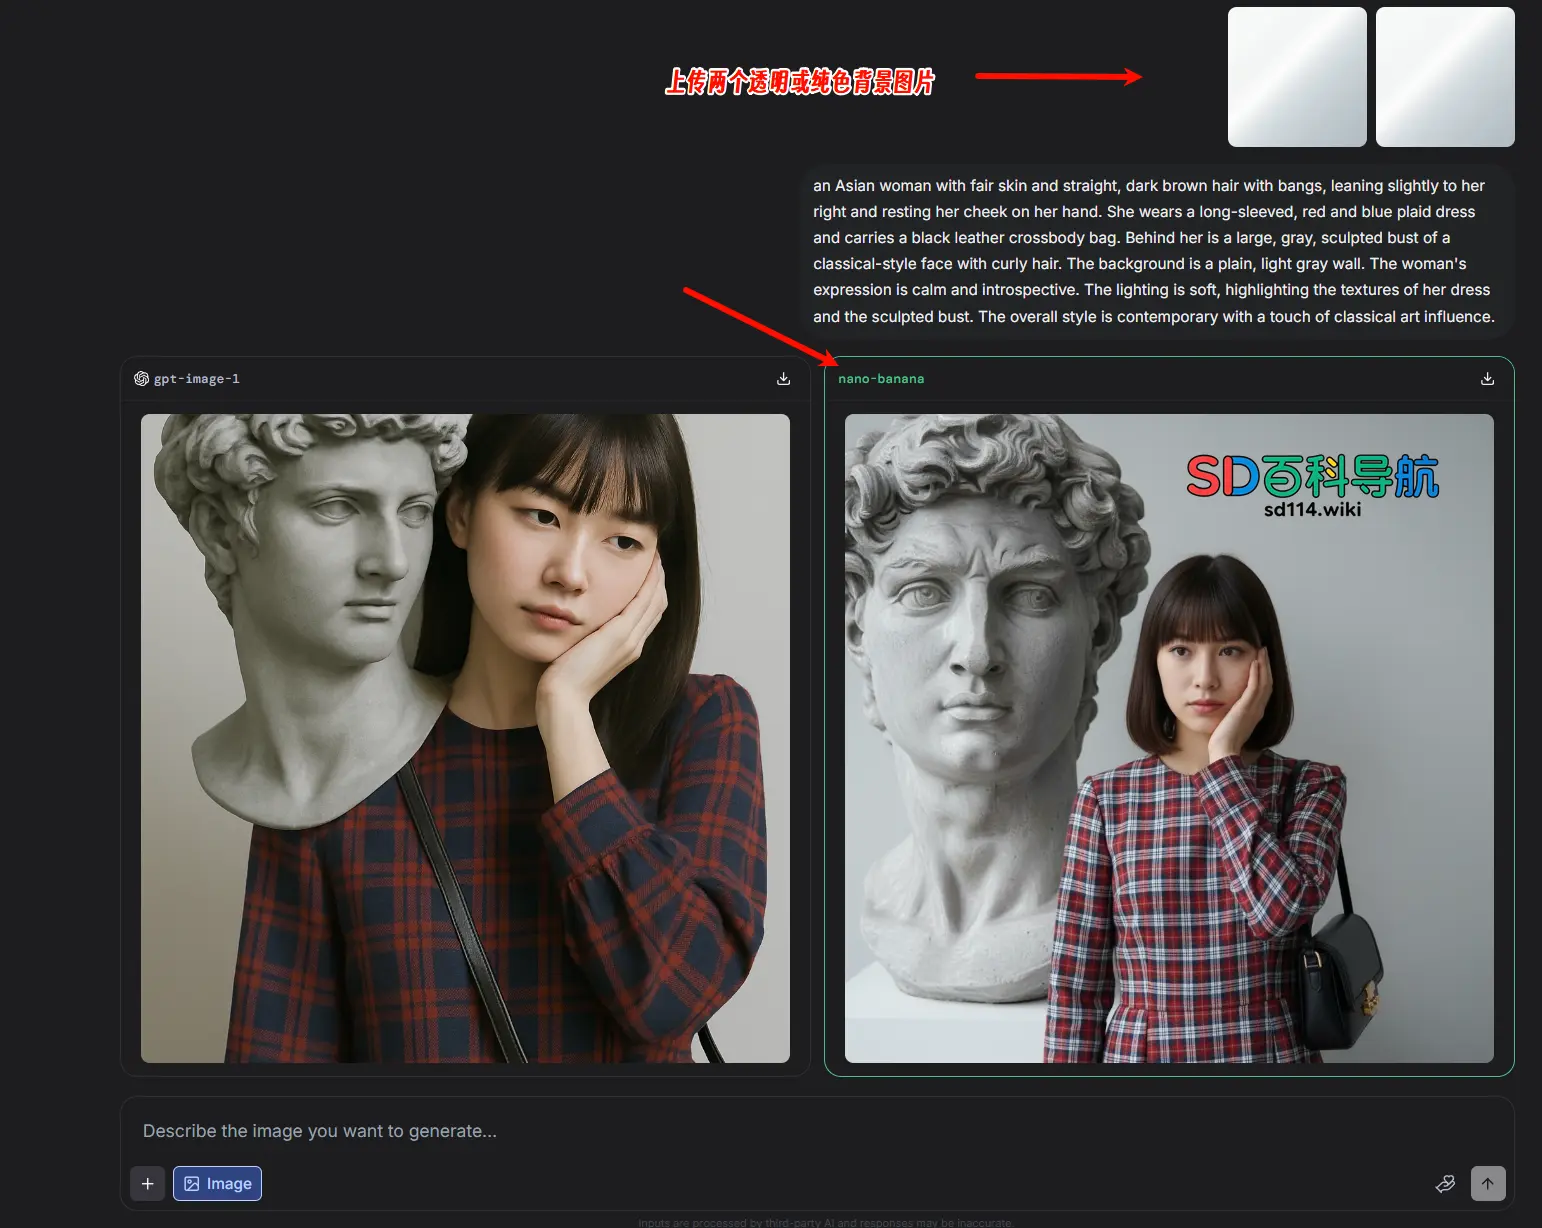Viewport: 1542px width, 1228px height.
Task: Click the plus attachment button
Action: tap(147, 1184)
